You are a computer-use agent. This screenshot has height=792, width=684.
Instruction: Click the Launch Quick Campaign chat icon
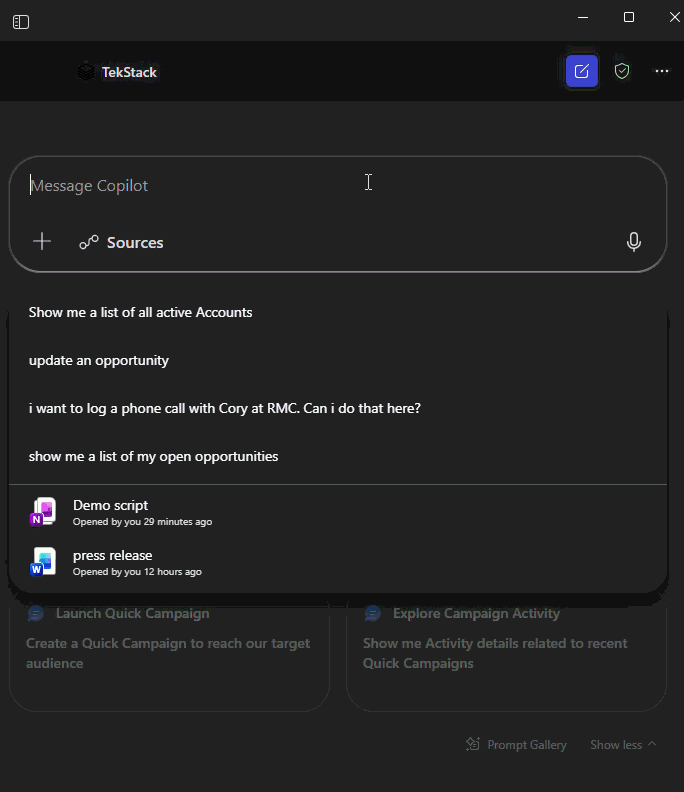36,614
